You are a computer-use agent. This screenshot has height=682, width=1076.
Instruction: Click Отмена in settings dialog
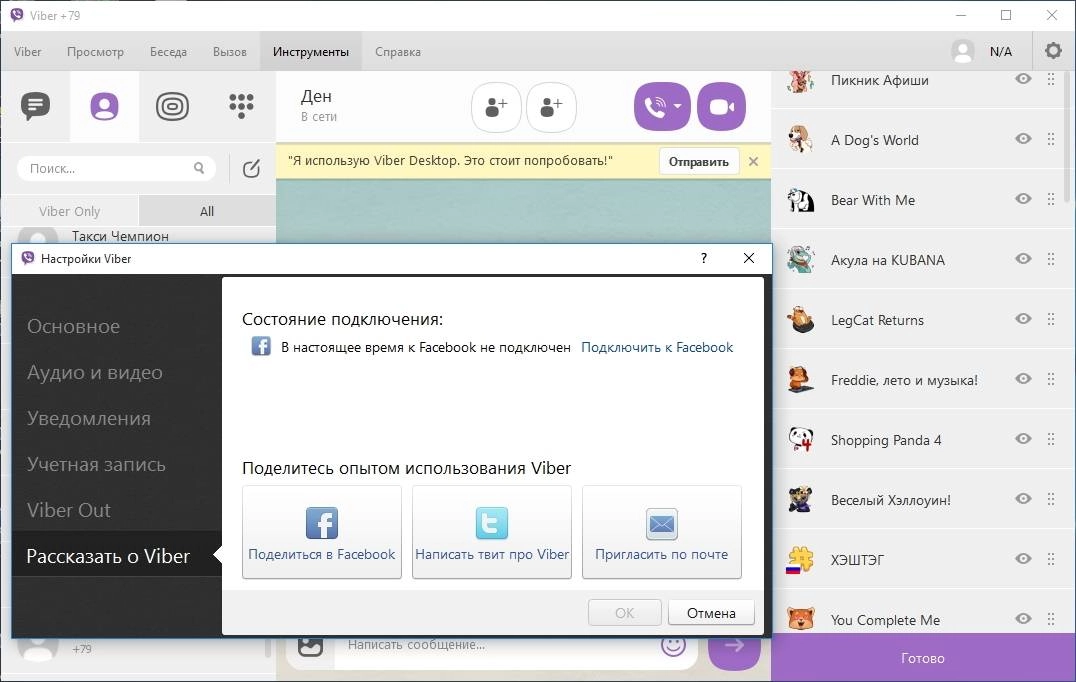[x=711, y=613]
